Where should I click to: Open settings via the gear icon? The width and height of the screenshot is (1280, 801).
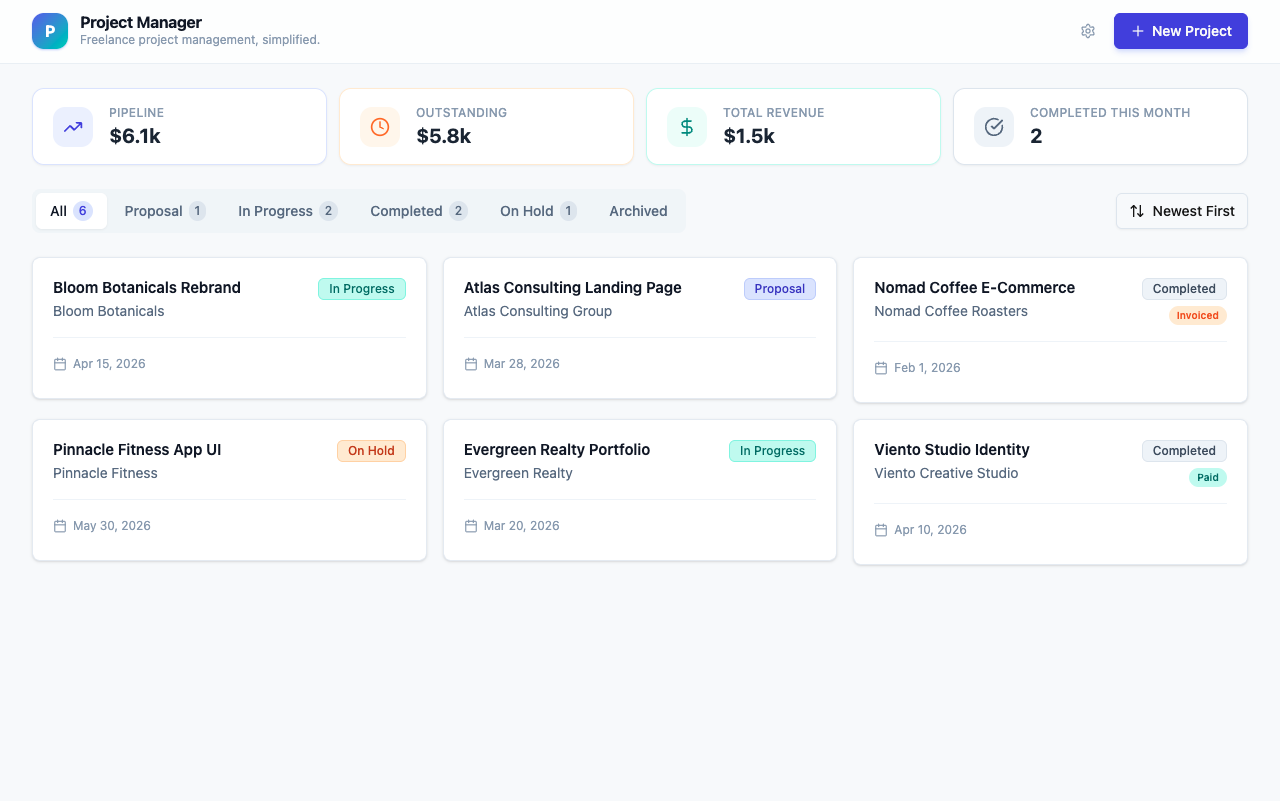(x=1088, y=31)
